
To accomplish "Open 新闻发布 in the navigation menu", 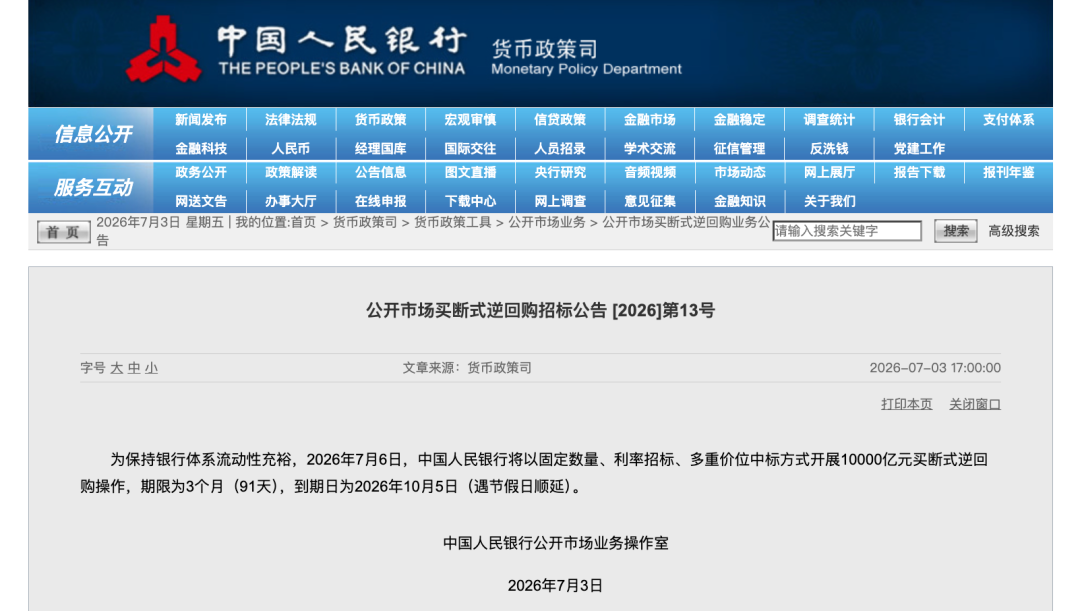I will [x=200, y=120].
